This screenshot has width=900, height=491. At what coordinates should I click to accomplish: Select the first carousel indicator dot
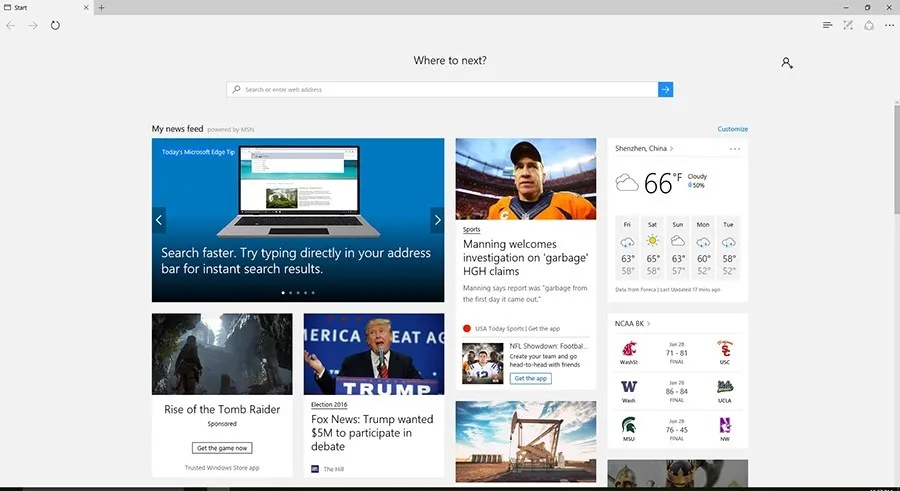(283, 293)
